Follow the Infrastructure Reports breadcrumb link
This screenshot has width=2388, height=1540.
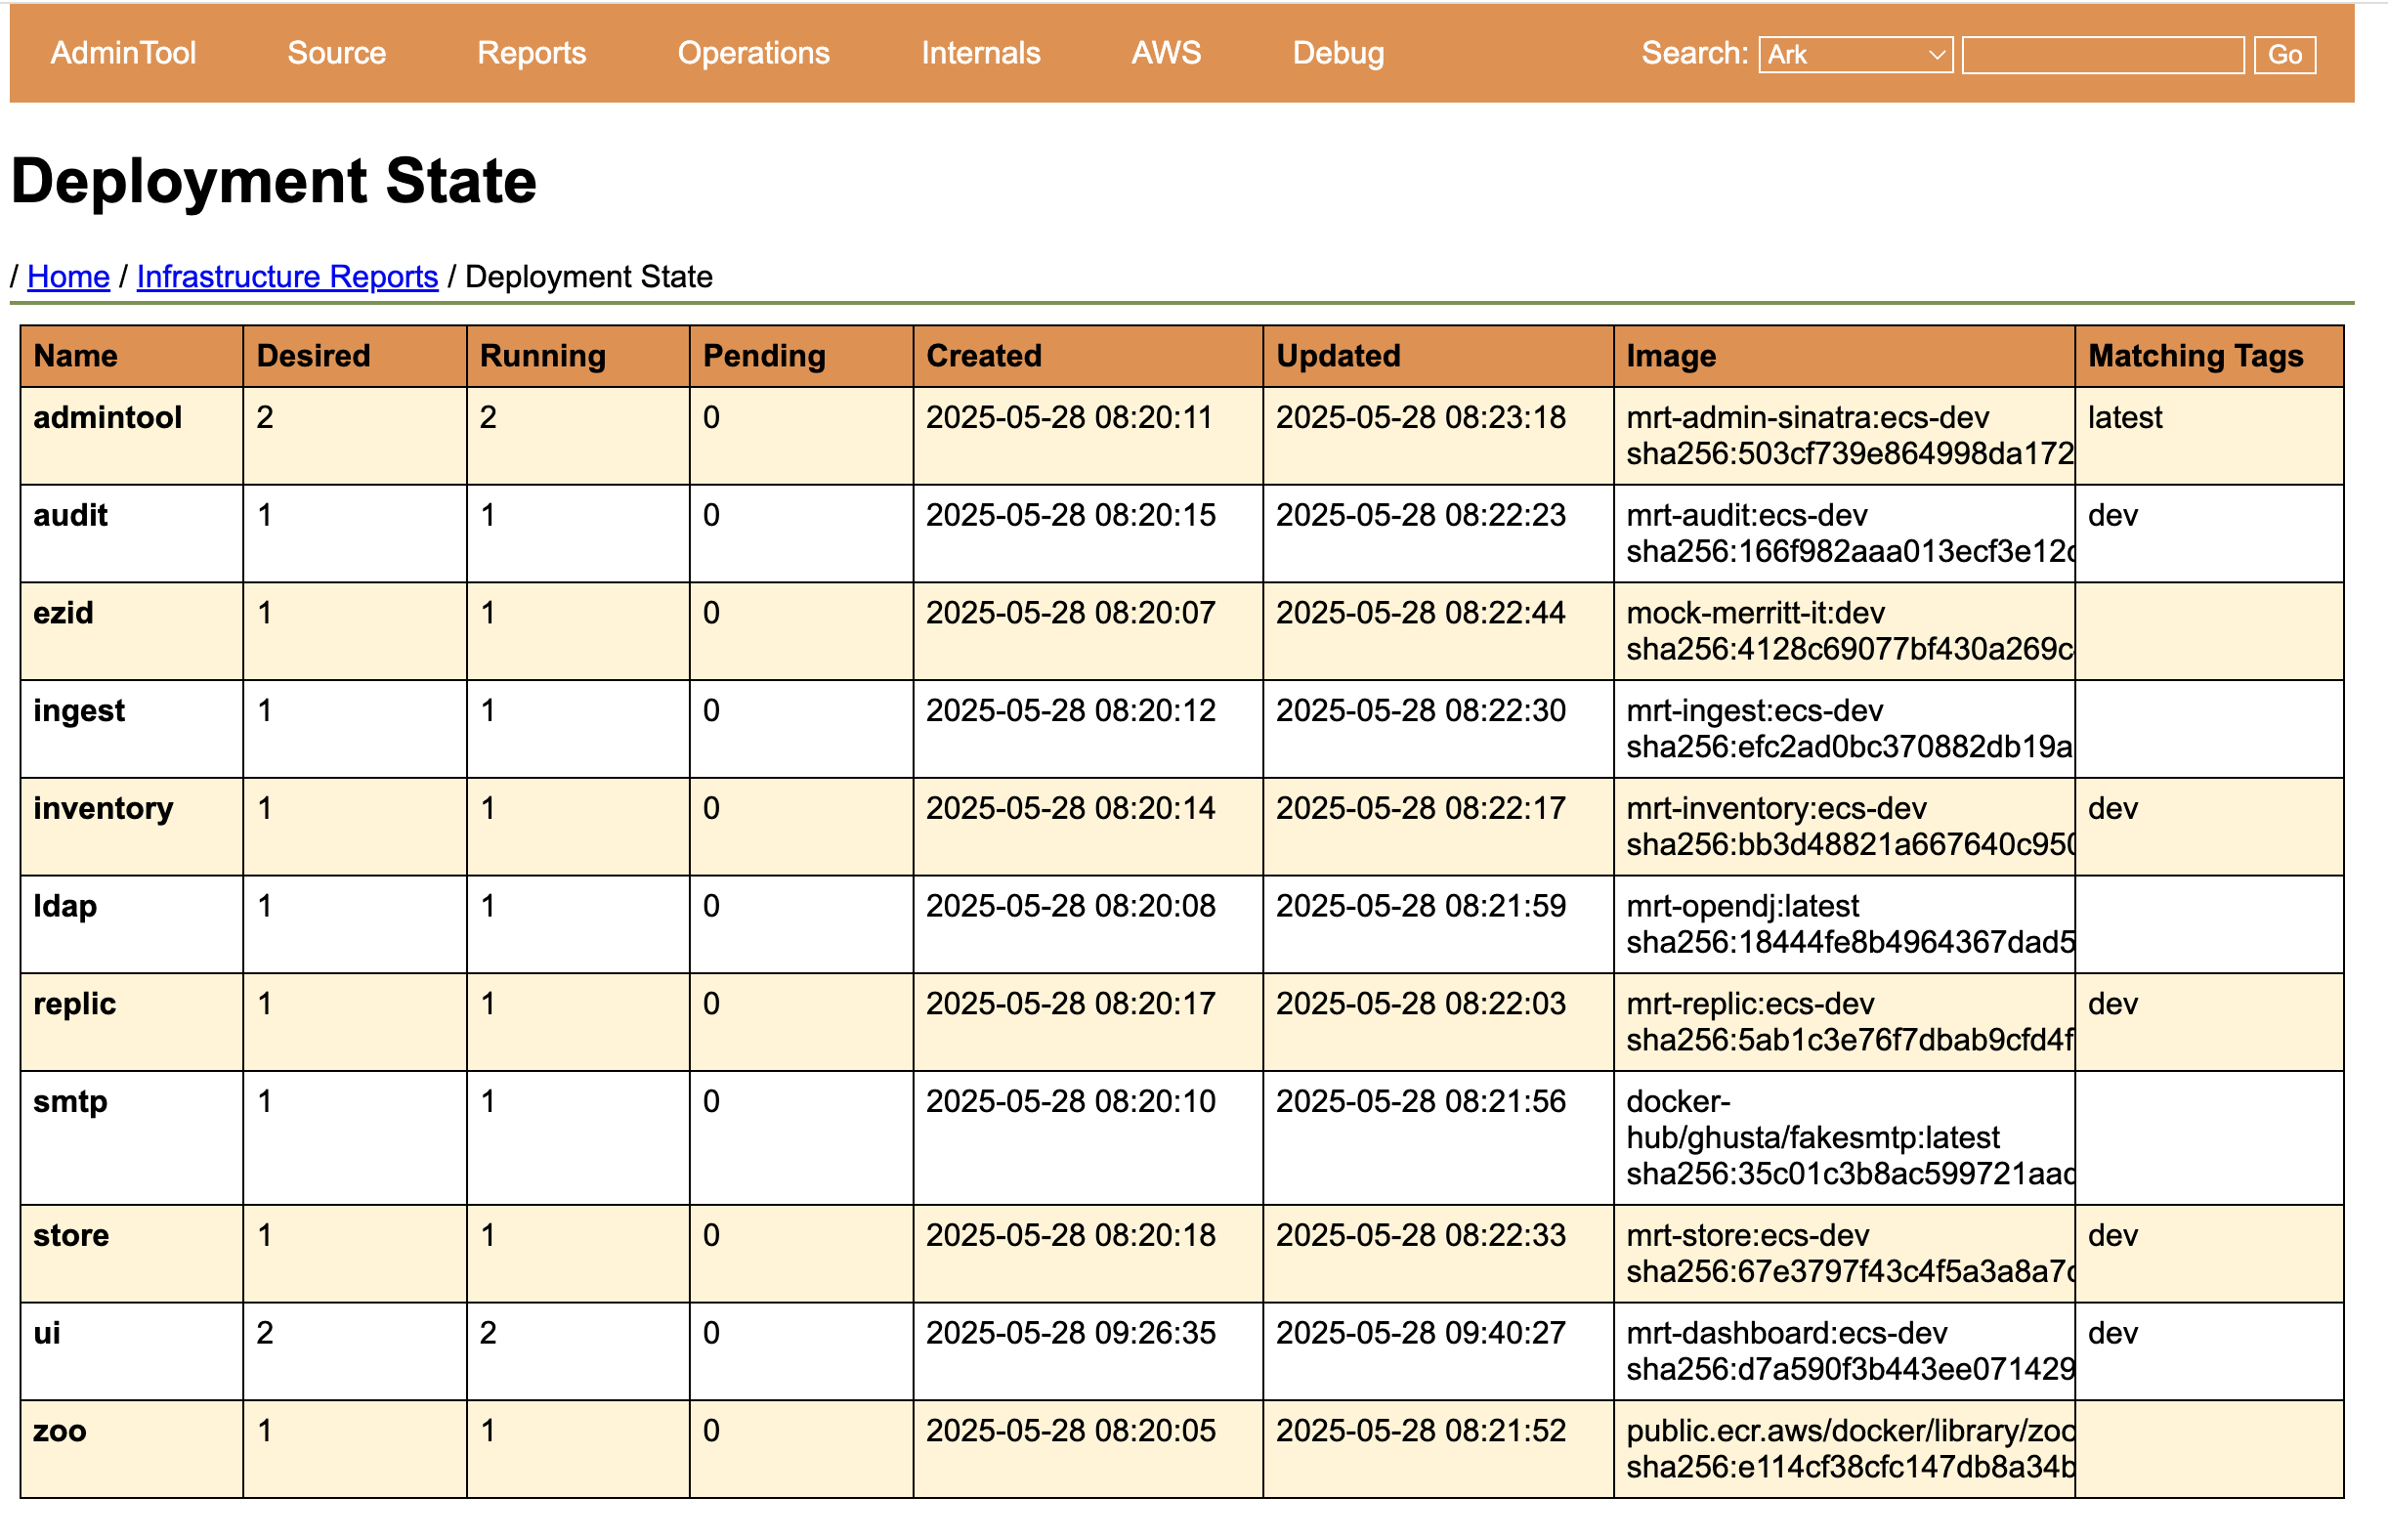pyautogui.click(x=287, y=276)
